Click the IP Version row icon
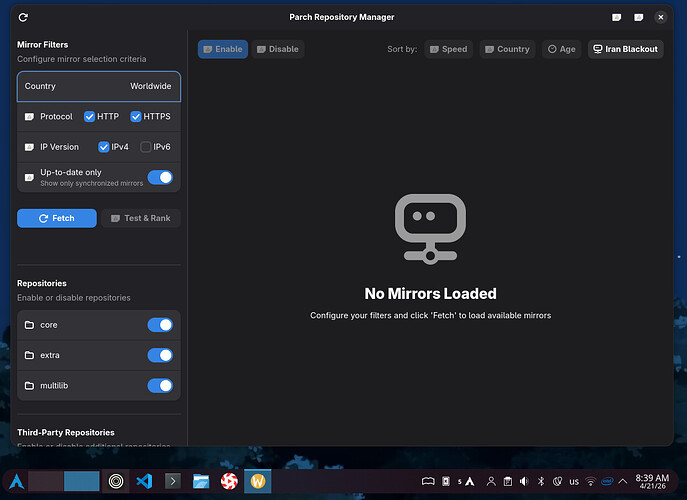The image size is (687, 500). tap(29, 147)
